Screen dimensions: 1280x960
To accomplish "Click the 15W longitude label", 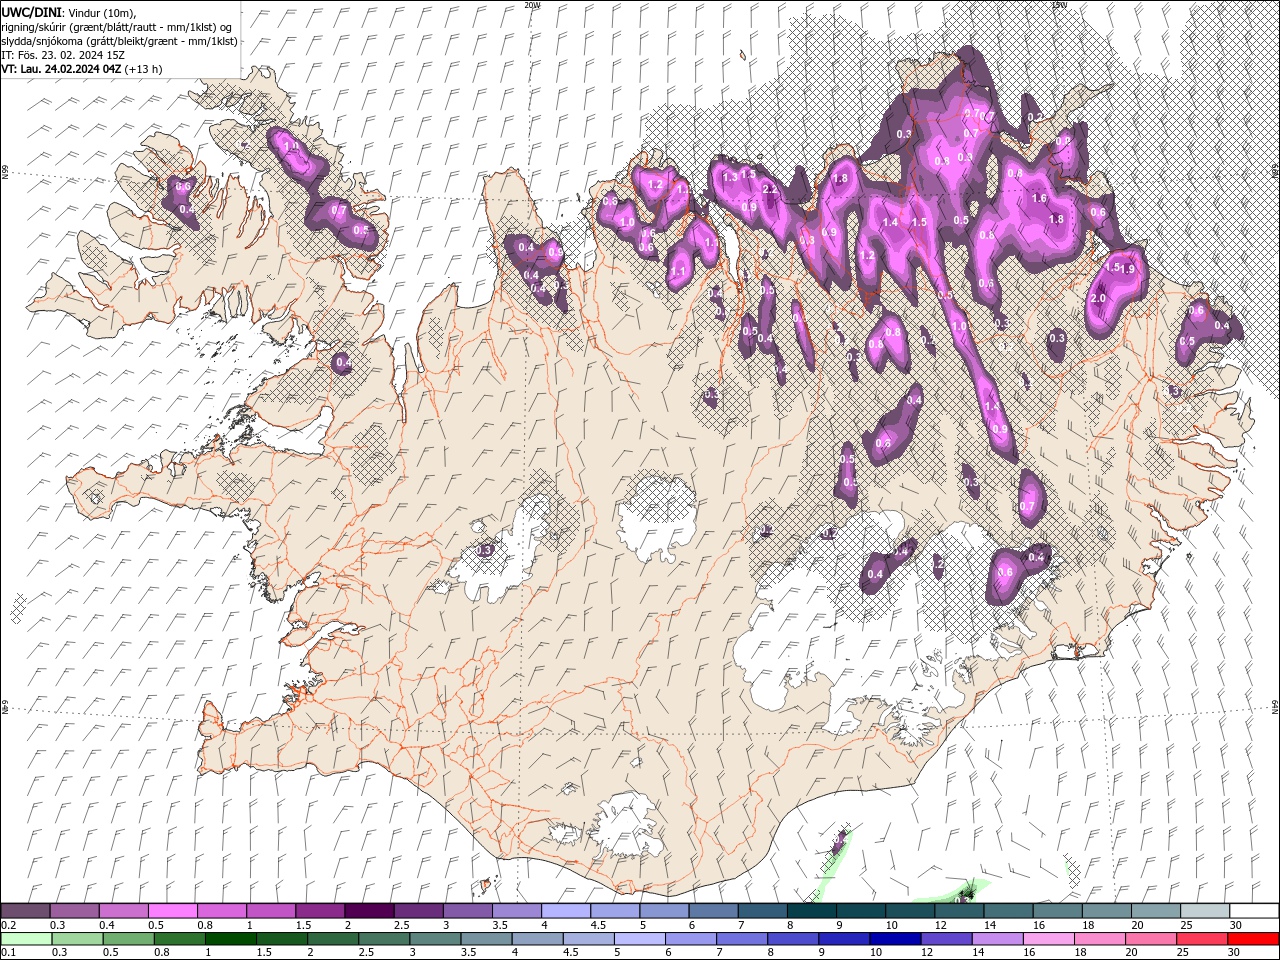I will (x=1060, y=4).
